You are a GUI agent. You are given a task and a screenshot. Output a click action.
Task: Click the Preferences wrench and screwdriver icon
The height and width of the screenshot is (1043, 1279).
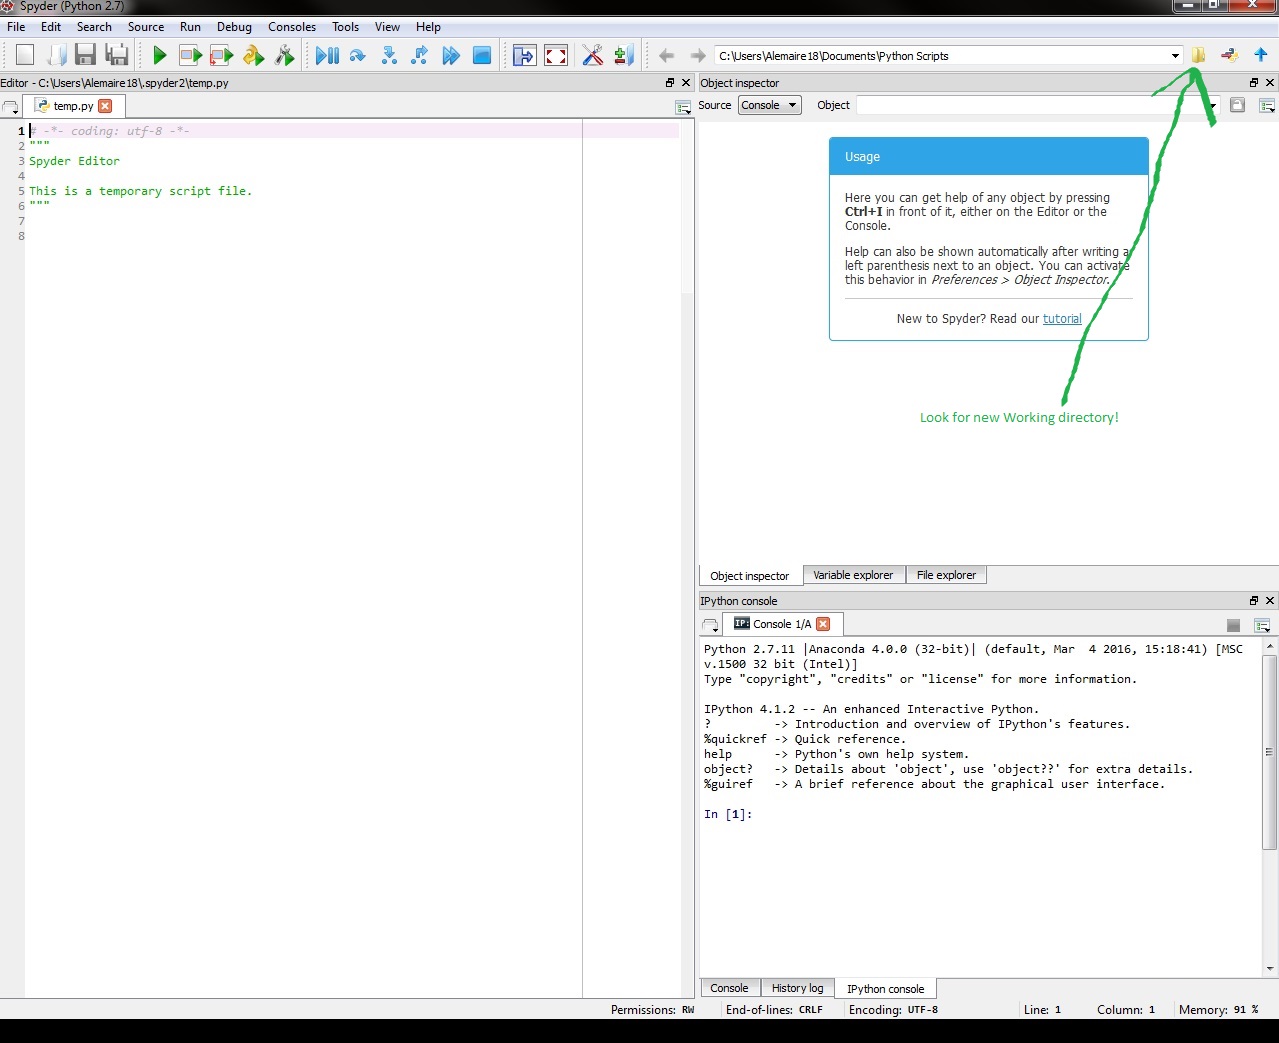(592, 56)
